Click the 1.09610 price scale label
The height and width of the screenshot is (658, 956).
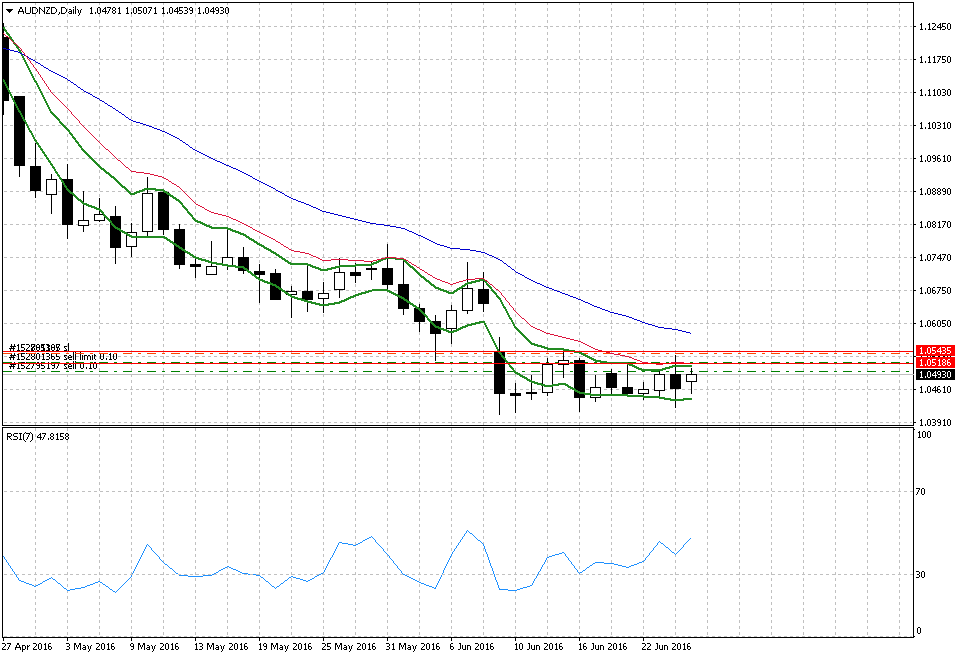[x=935, y=159]
